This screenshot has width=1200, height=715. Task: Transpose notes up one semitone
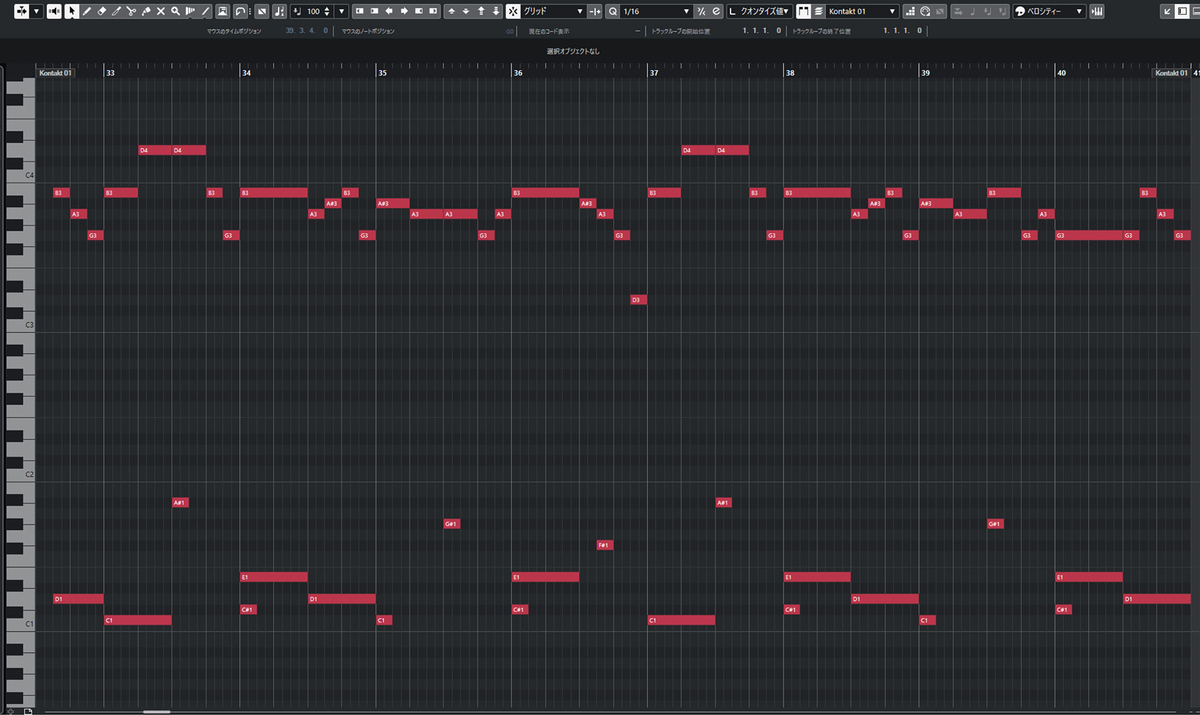tap(451, 11)
